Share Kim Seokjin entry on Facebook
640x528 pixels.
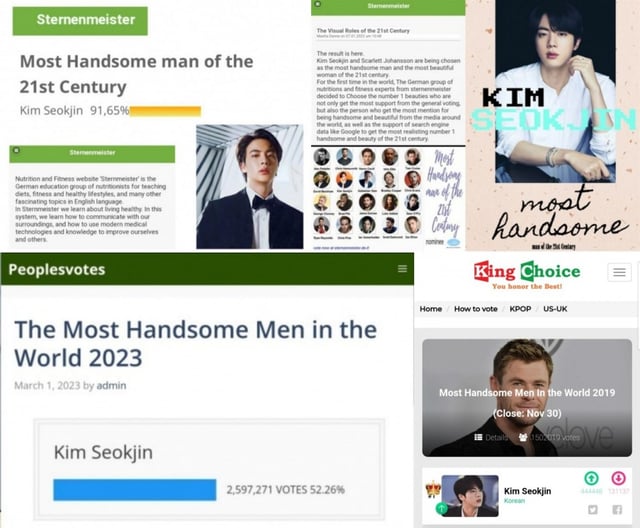point(617,509)
